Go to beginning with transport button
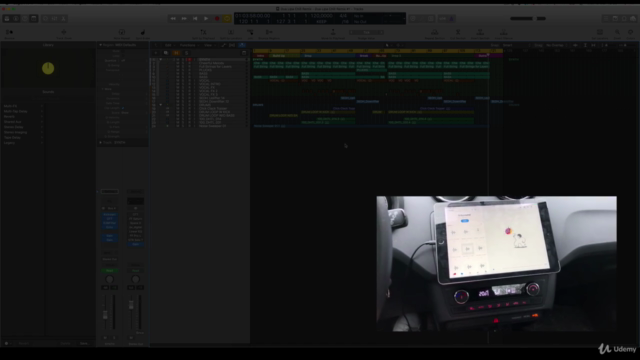Image resolution: width=640 pixels, height=360 pixels. 195,18
